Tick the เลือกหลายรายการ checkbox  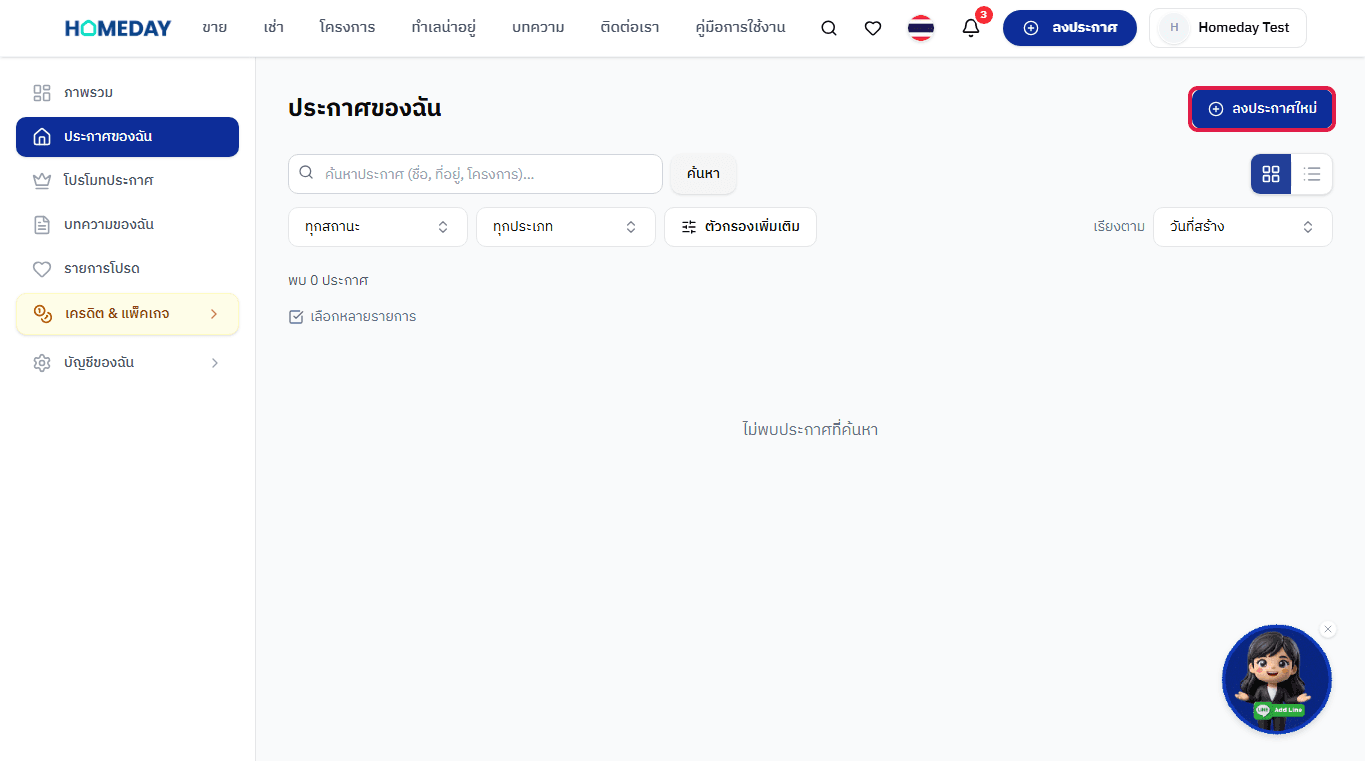tap(296, 317)
